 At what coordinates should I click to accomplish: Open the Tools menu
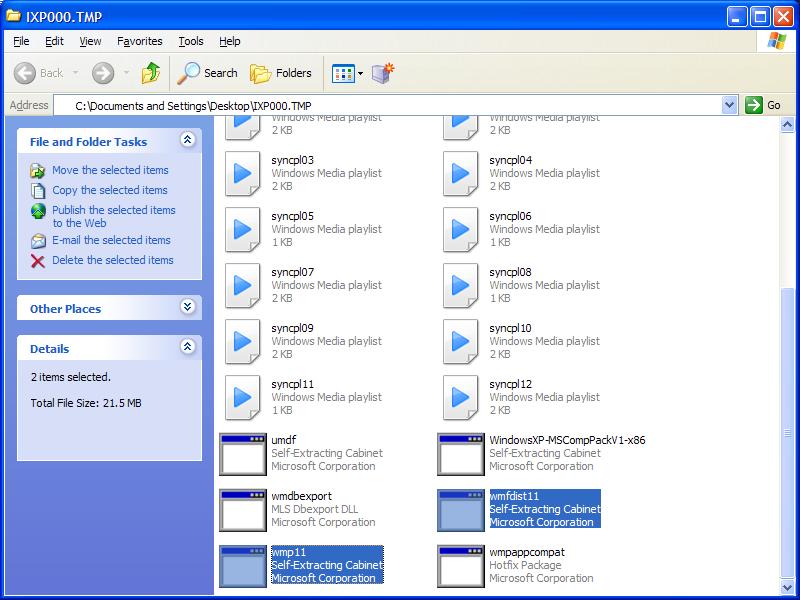pos(189,41)
